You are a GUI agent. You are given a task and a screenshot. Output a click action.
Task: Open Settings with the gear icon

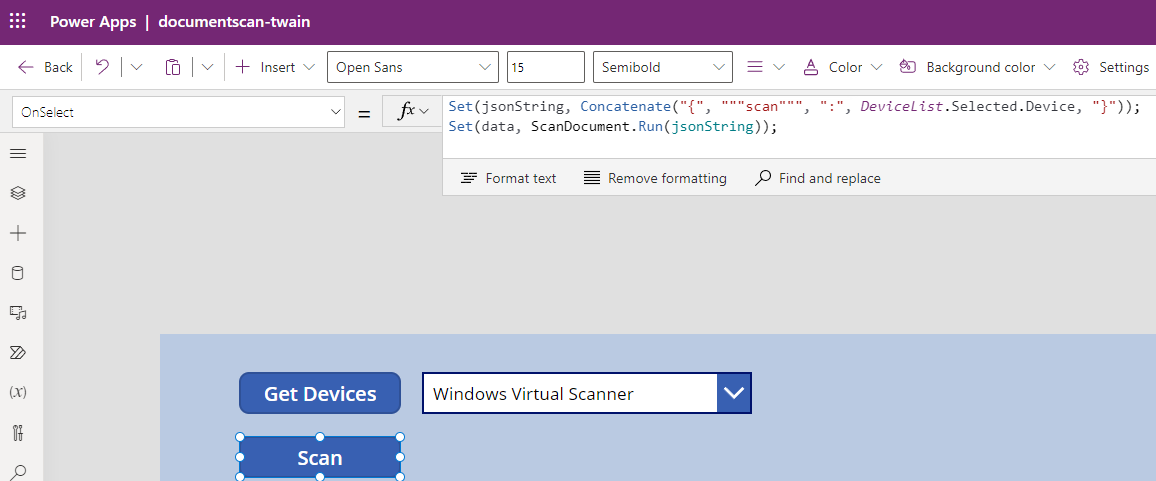pos(1110,67)
